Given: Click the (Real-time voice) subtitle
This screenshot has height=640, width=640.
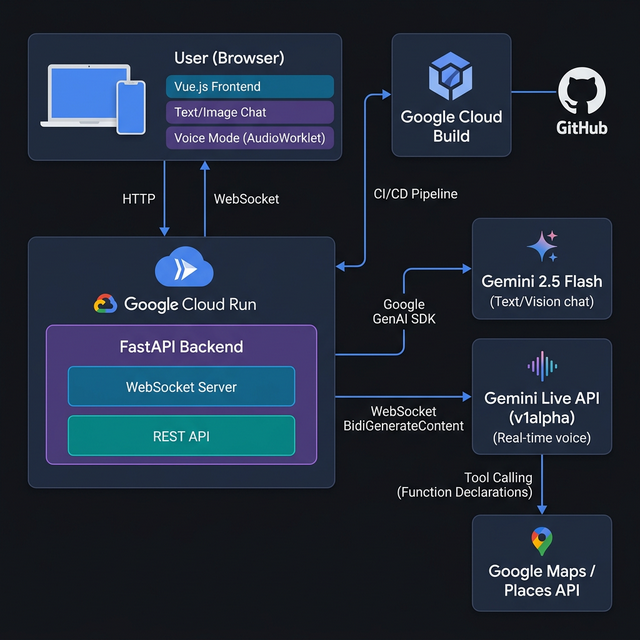Looking at the screenshot, I should (542, 438).
